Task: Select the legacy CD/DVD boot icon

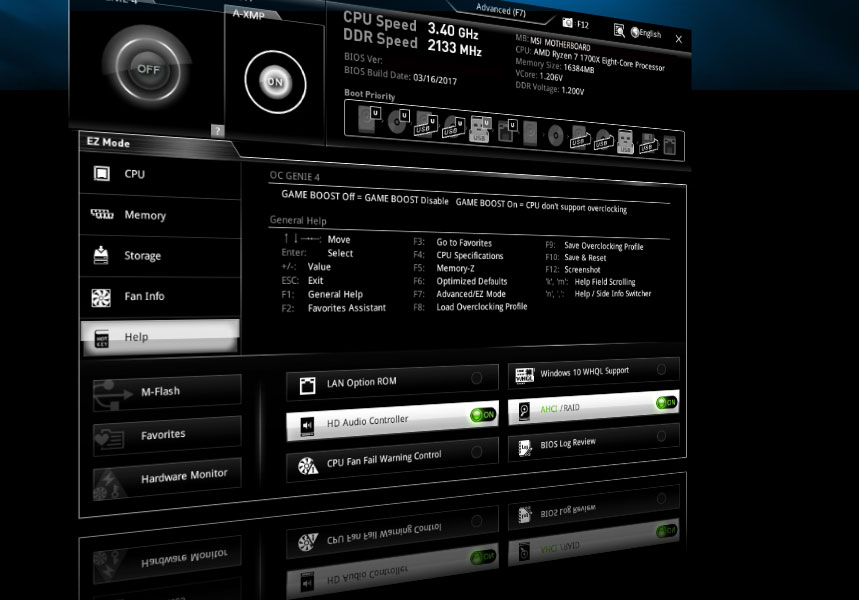Action: point(556,135)
